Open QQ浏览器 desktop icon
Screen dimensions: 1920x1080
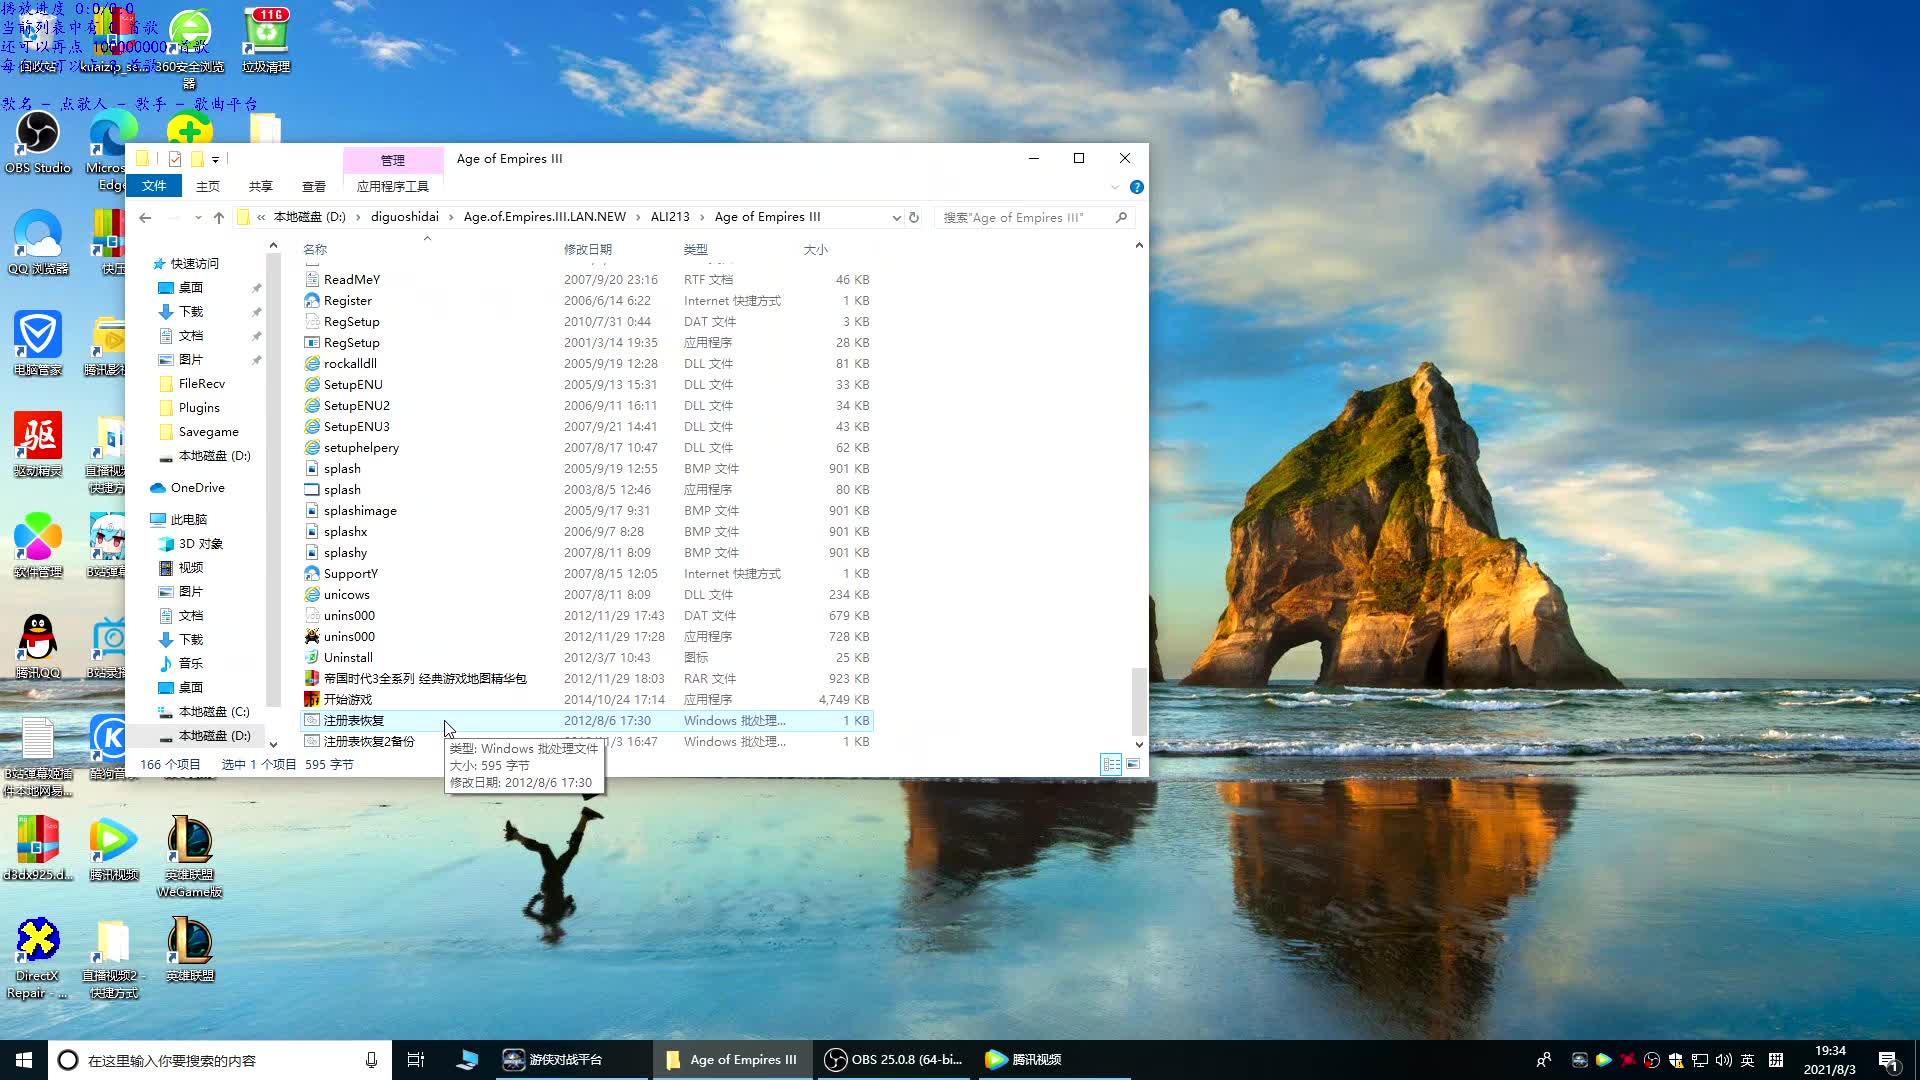pyautogui.click(x=38, y=242)
